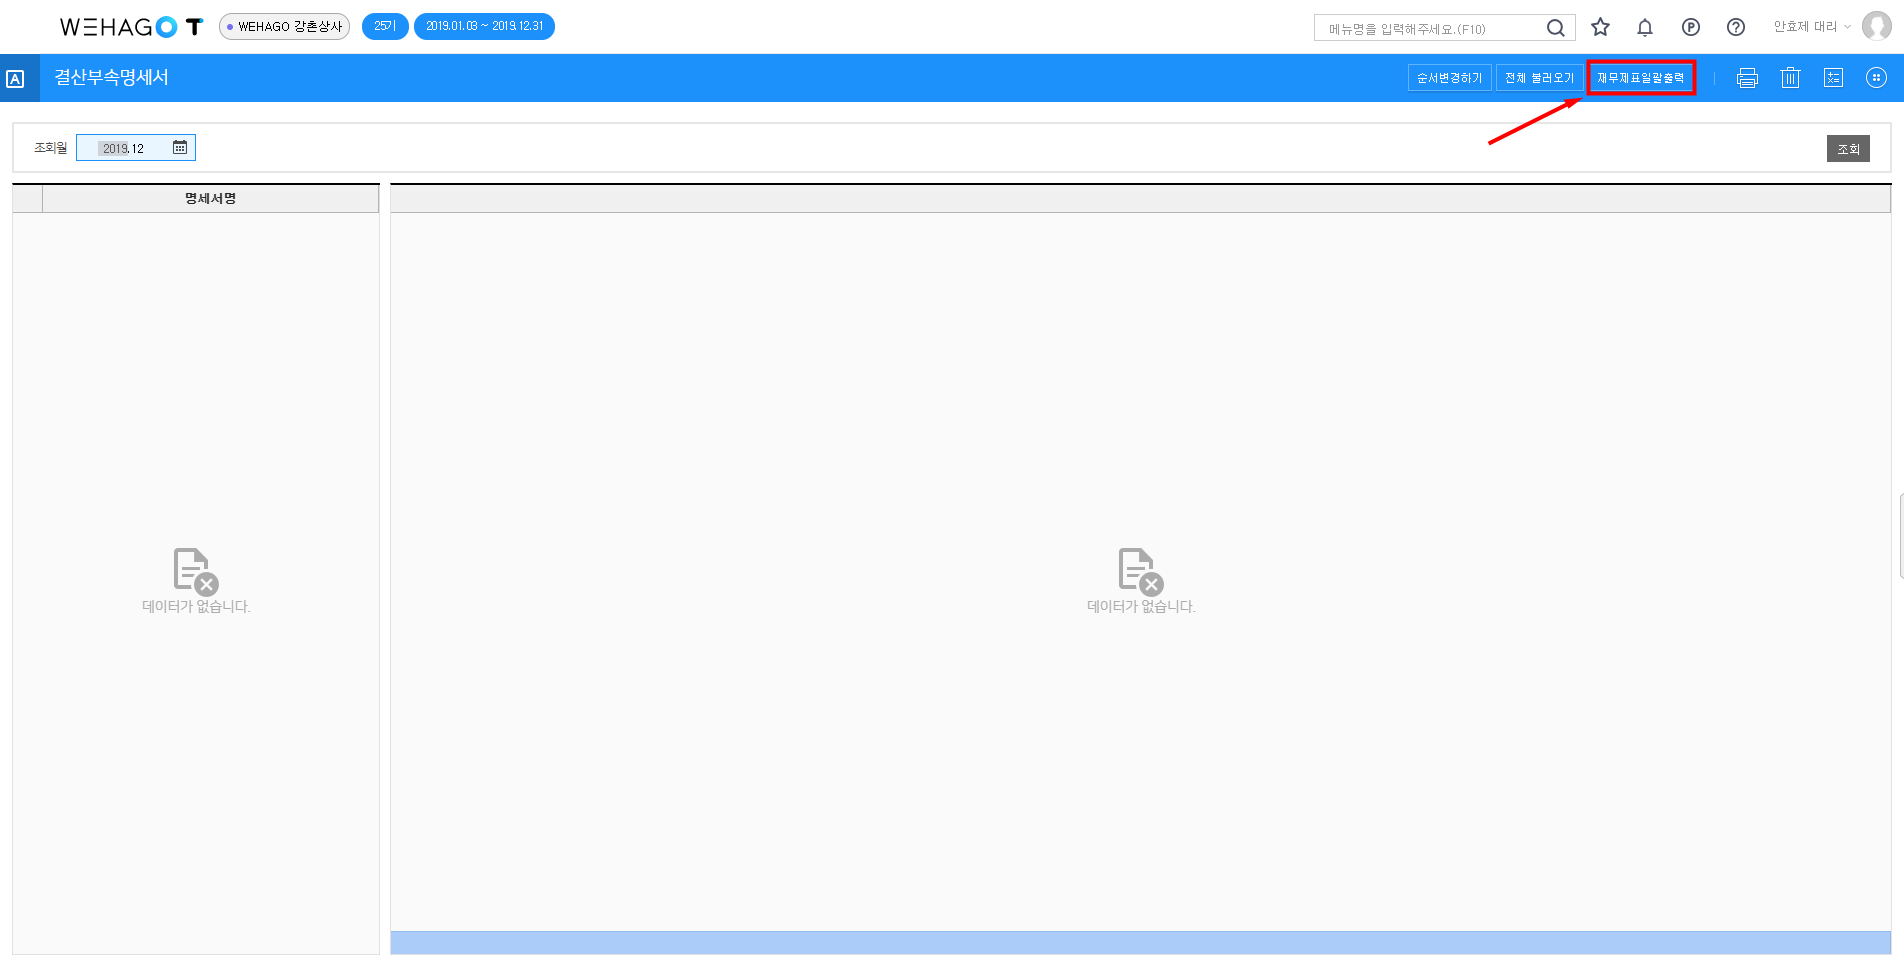1904x961 pixels.
Task: Open the help question mark icon
Action: [x=1736, y=27]
